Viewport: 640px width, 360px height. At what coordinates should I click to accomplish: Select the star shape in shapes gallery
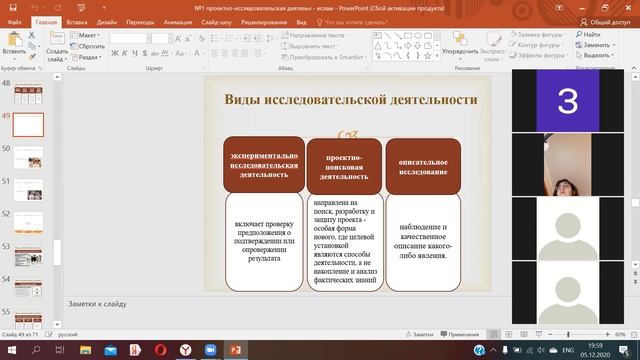[427, 56]
